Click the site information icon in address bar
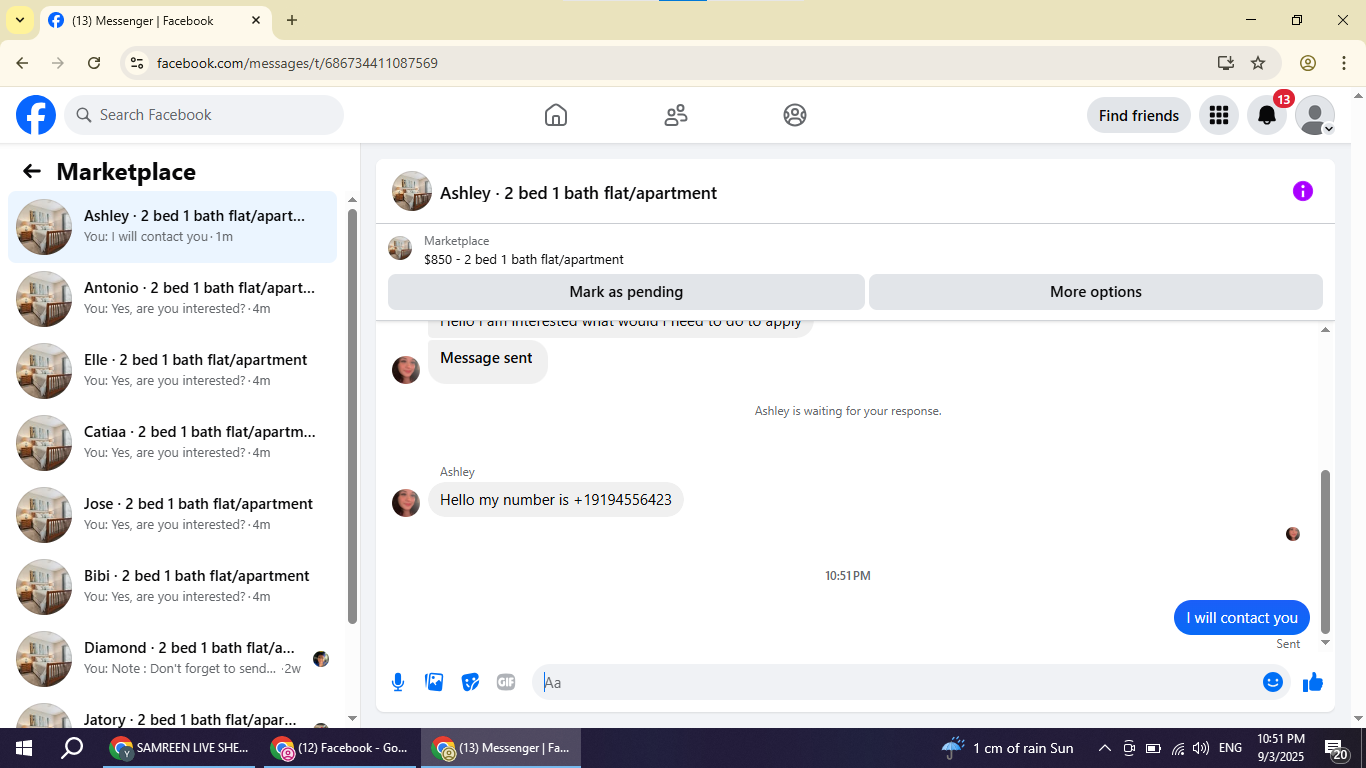Image resolution: width=1366 pixels, height=768 pixels. point(138,63)
